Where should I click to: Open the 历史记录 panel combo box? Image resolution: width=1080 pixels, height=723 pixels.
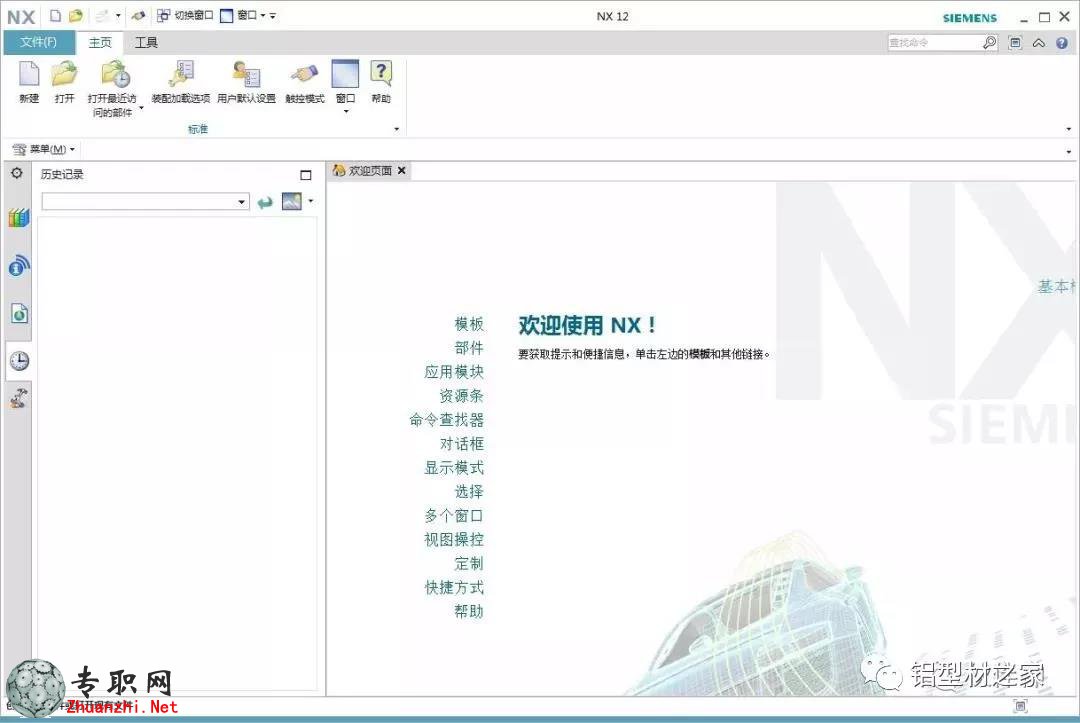tap(145, 202)
